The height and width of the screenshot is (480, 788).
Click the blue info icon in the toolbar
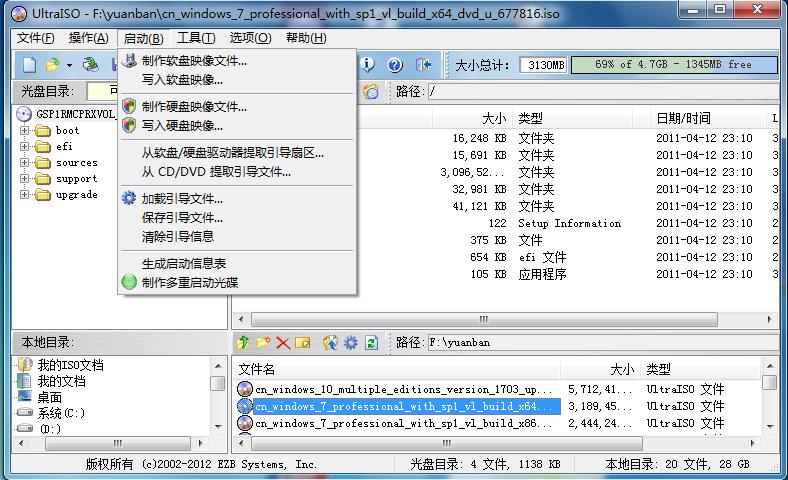[368, 64]
